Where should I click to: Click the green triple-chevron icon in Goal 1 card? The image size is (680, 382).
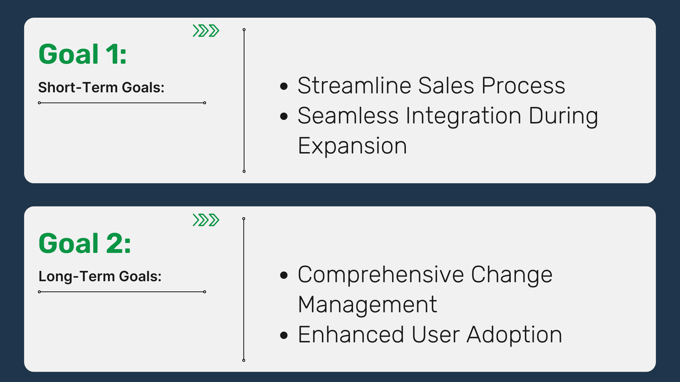pos(206,31)
